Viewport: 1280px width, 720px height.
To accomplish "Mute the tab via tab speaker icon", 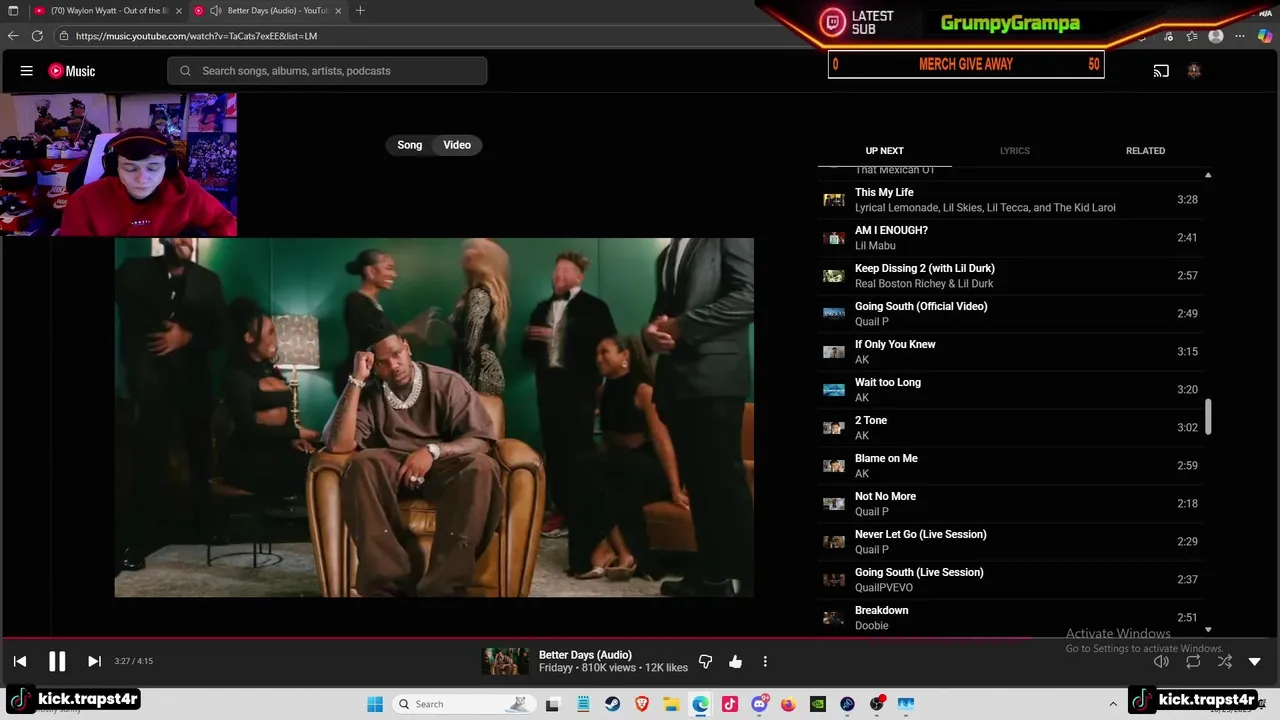I will (215, 11).
